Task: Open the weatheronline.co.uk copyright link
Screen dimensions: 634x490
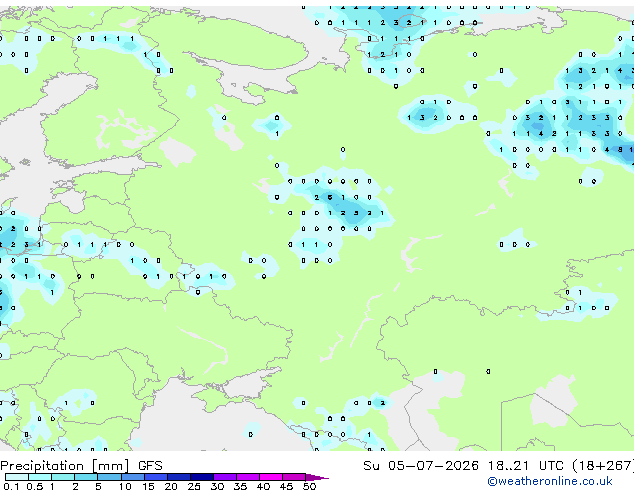Action: pos(550,481)
